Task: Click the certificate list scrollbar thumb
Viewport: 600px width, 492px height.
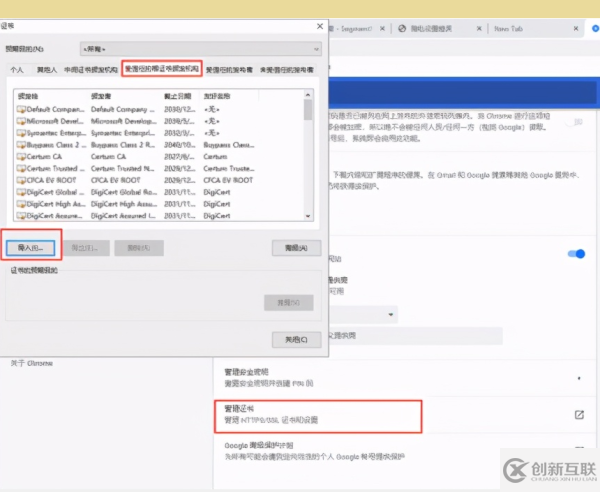Action: coord(308,110)
